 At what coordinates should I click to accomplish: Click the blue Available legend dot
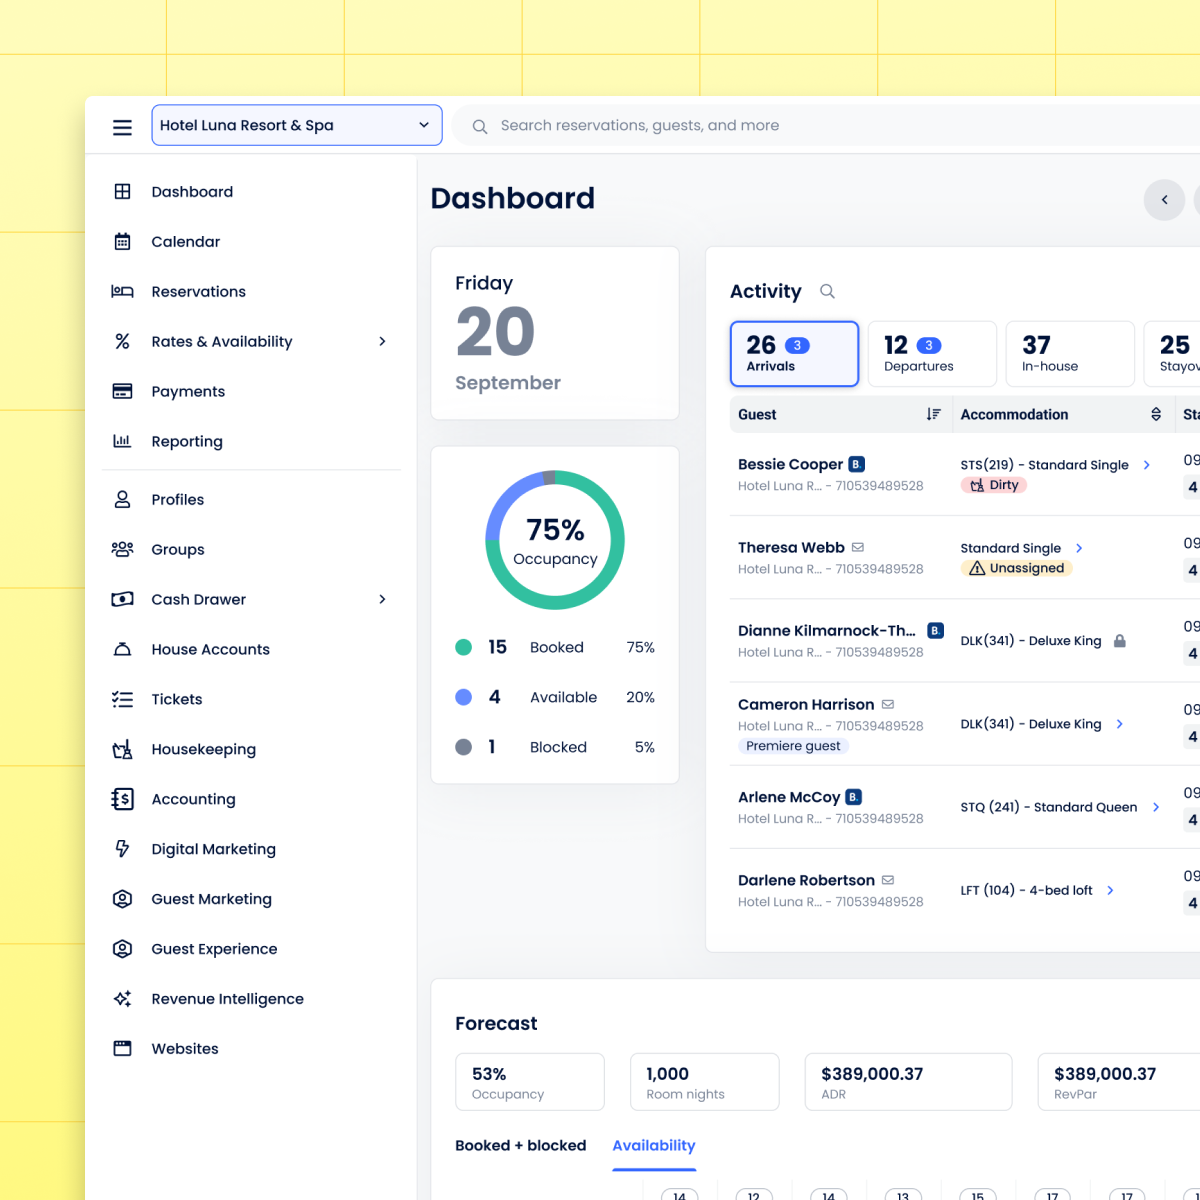click(x=463, y=697)
